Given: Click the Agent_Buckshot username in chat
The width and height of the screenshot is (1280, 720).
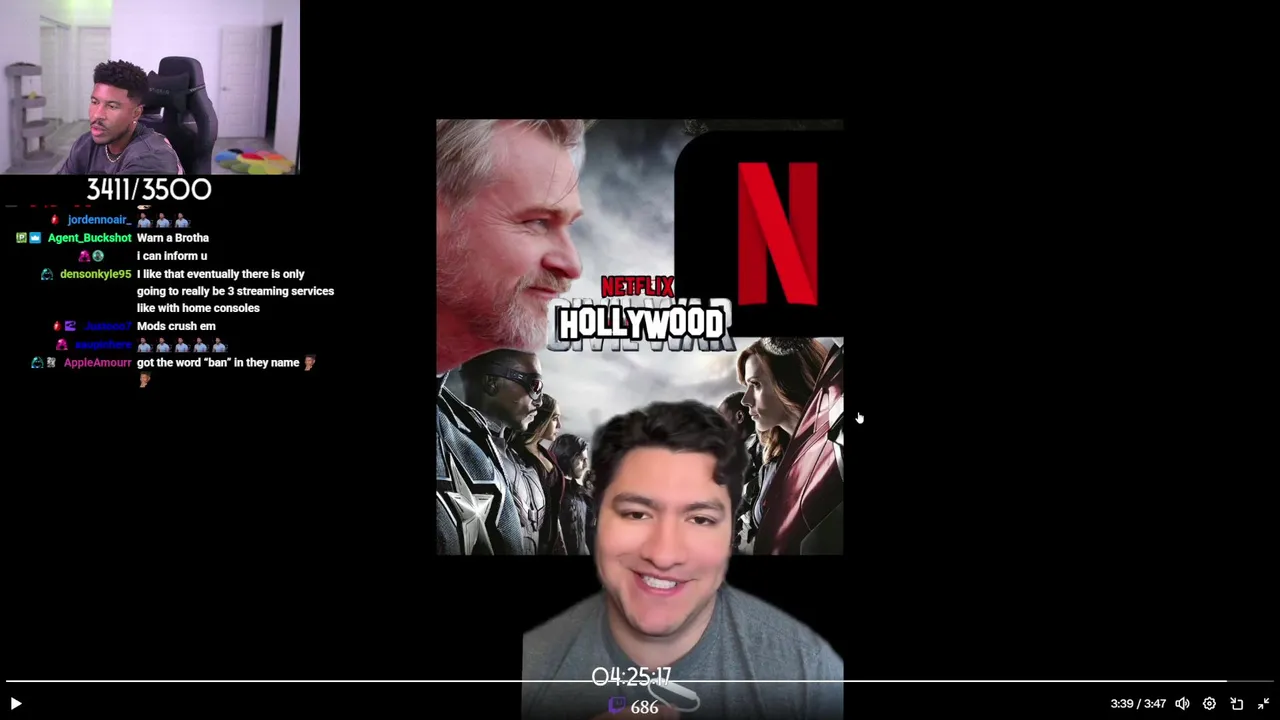Looking at the screenshot, I should point(90,238).
